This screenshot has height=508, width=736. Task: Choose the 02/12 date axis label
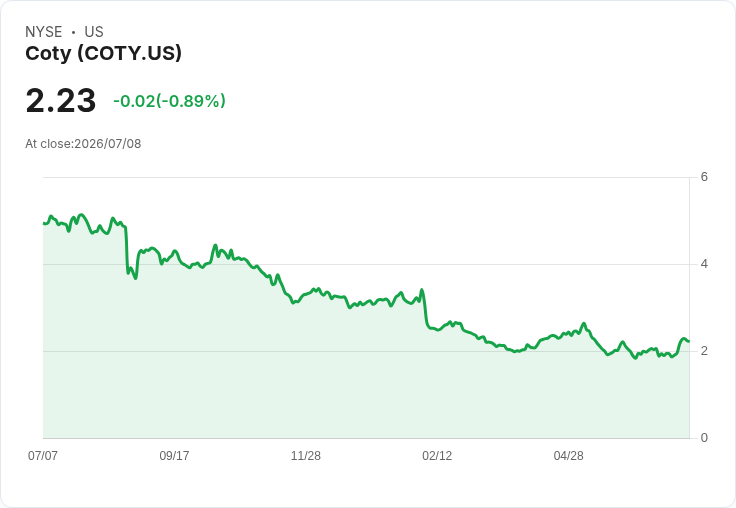pos(437,455)
